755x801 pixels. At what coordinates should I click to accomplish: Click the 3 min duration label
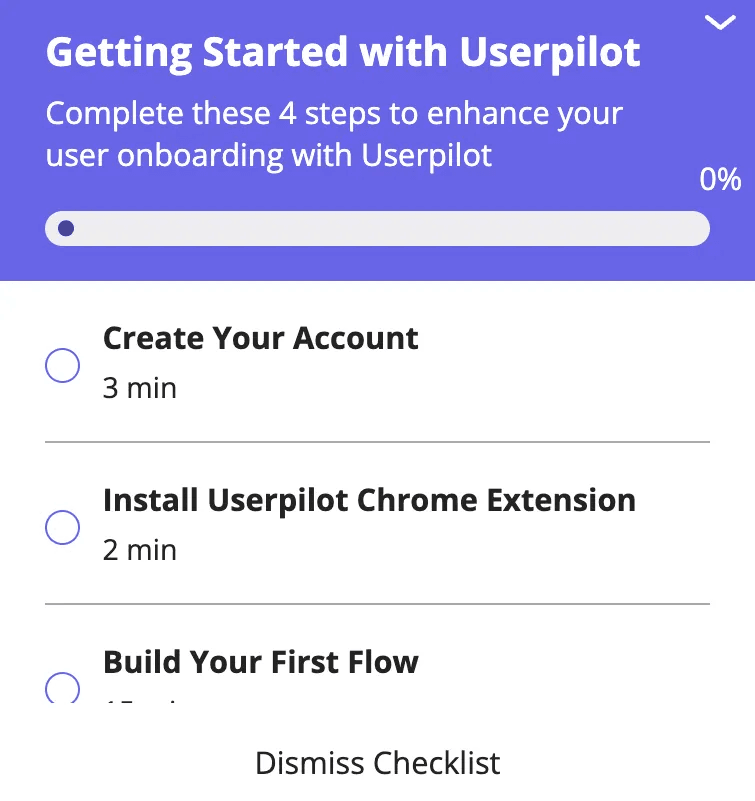point(139,388)
